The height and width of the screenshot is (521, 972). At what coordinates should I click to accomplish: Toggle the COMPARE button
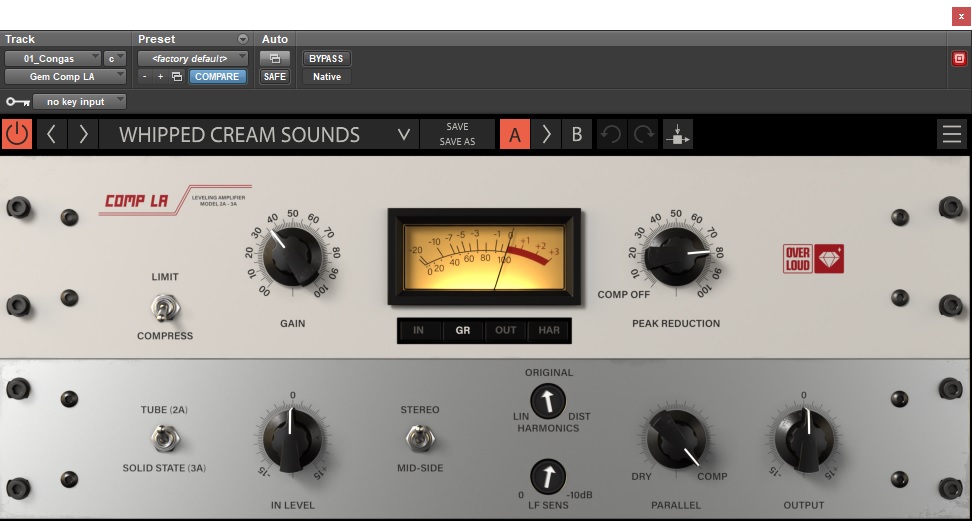click(x=217, y=77)
